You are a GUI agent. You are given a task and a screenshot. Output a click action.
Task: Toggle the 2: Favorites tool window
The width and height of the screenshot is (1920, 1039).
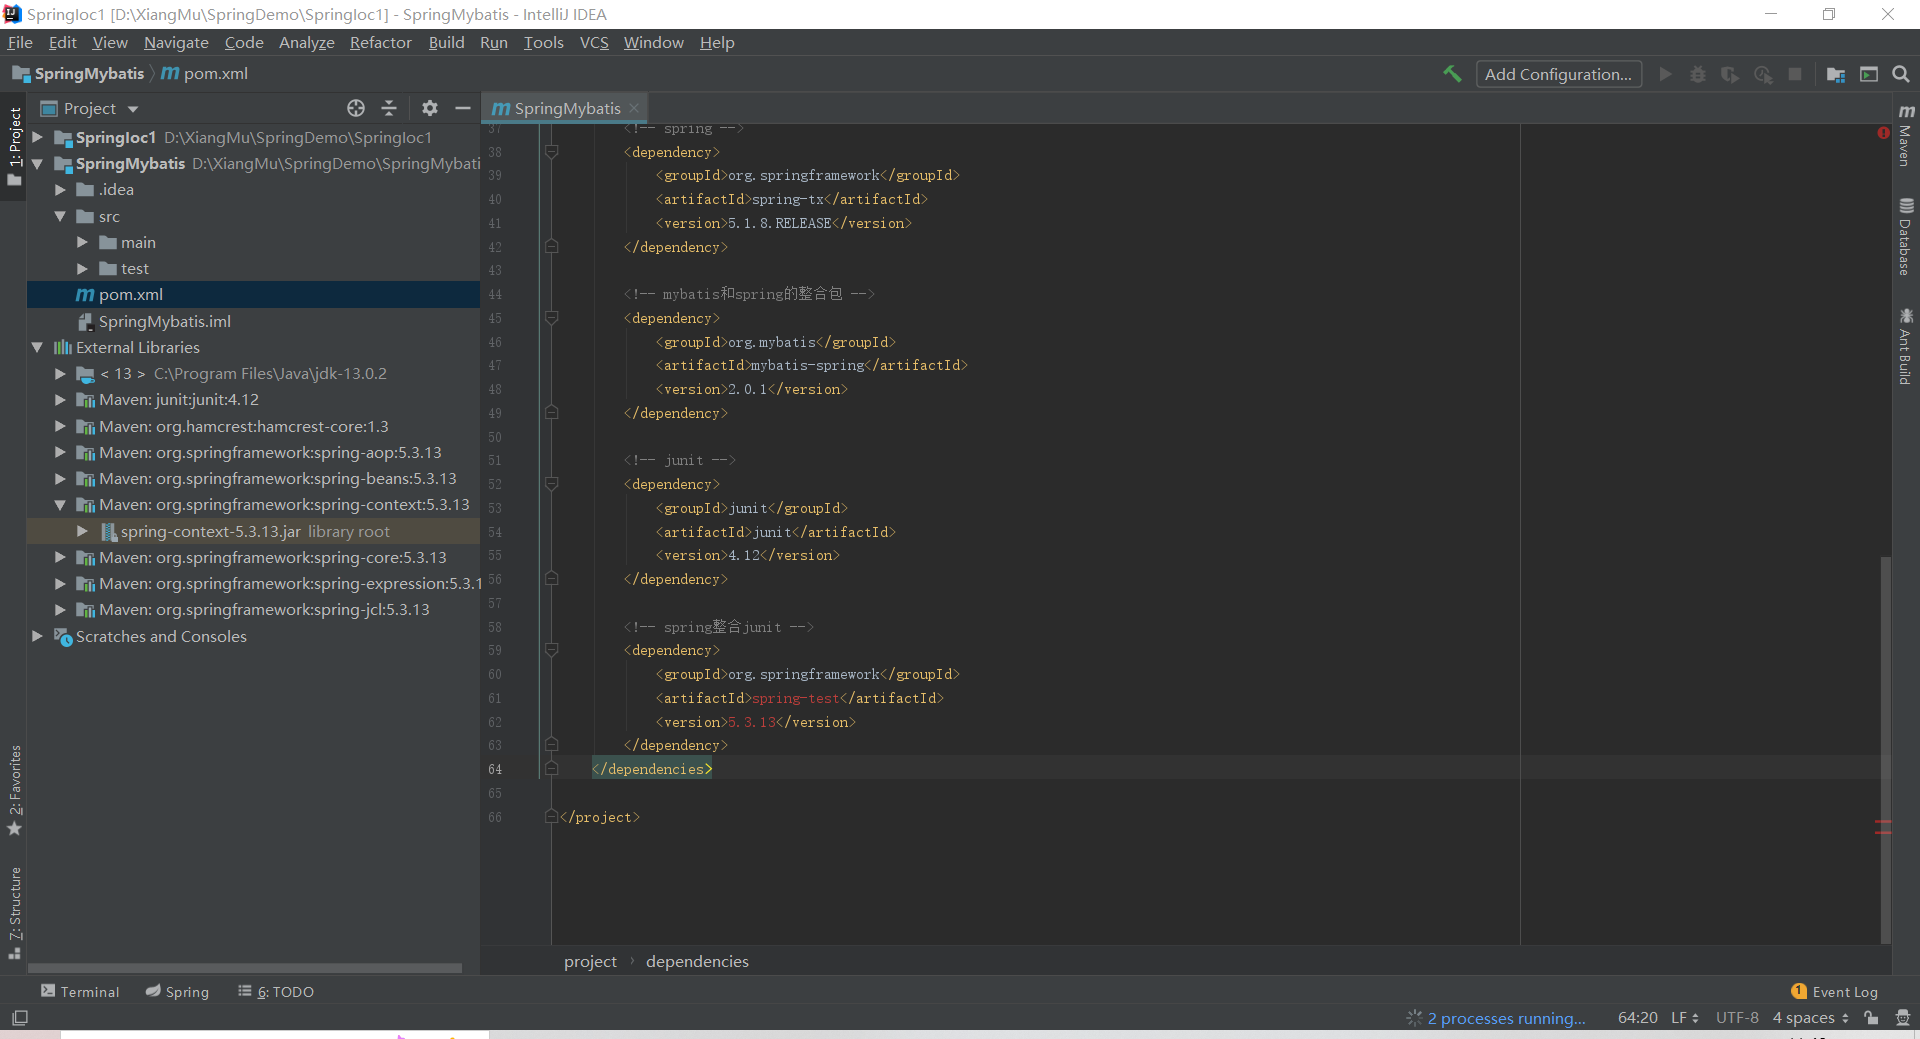click(x=14, y=791)
